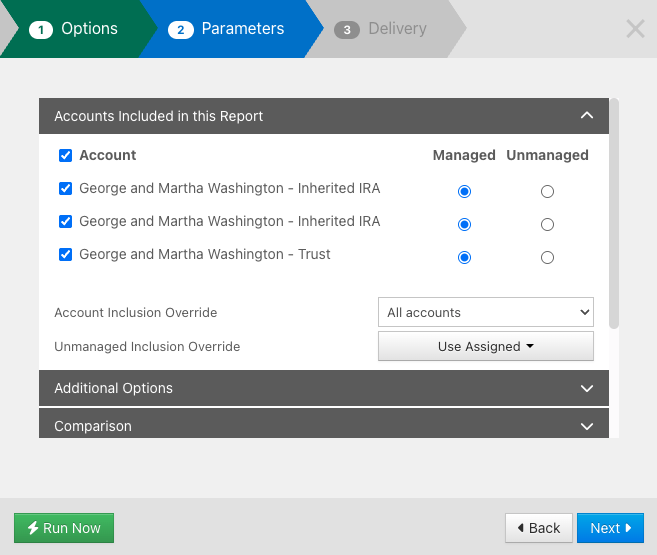Viewport: 657px width, 555px height.
Task: Set the Trust account to Unmanaged
Action: (547, 257)
